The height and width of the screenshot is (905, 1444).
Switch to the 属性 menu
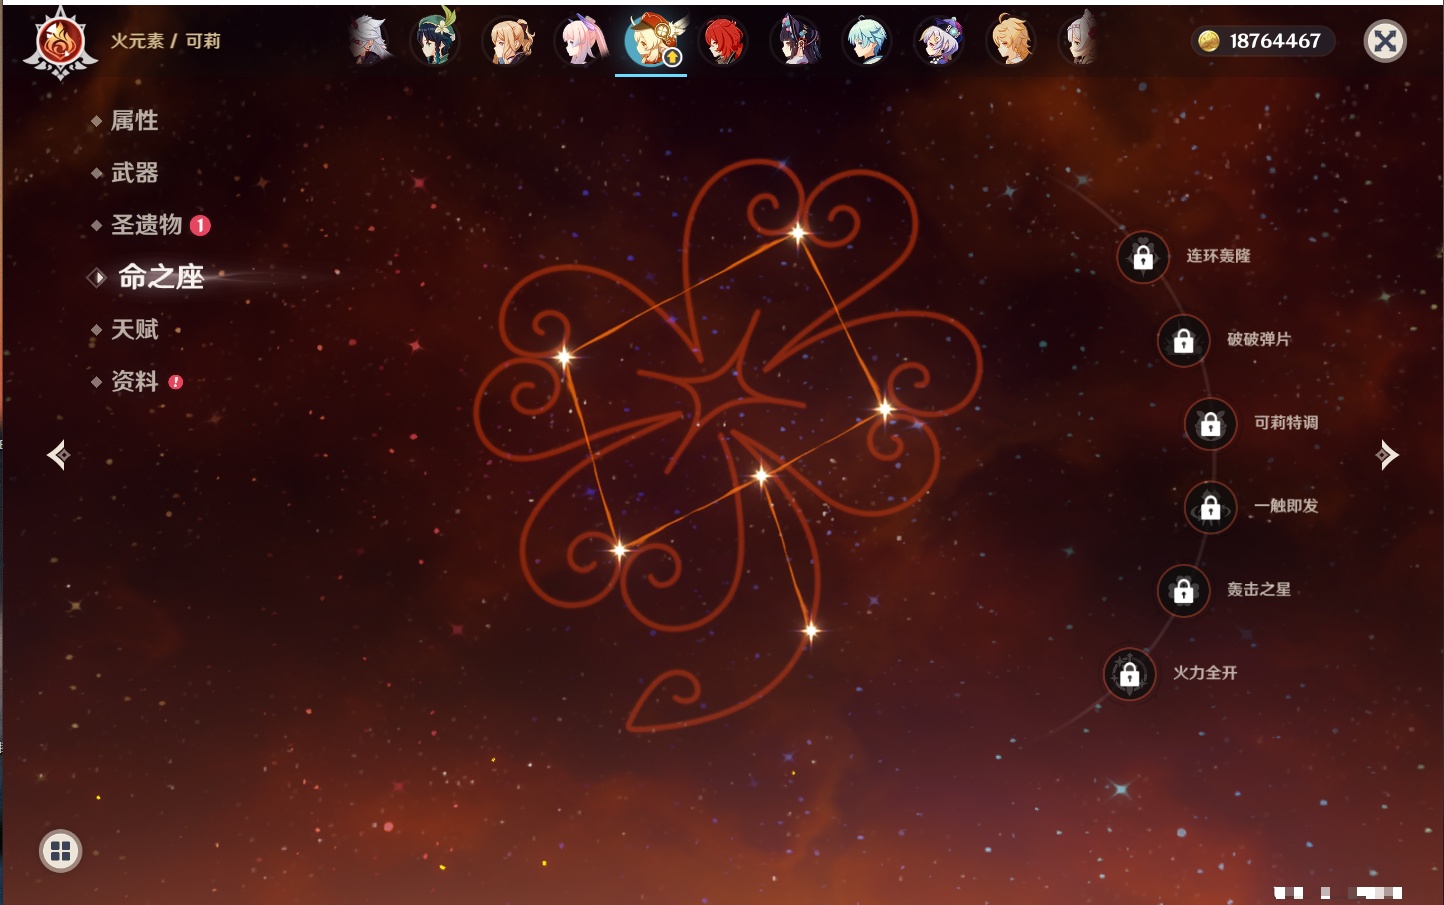[134, 121]
